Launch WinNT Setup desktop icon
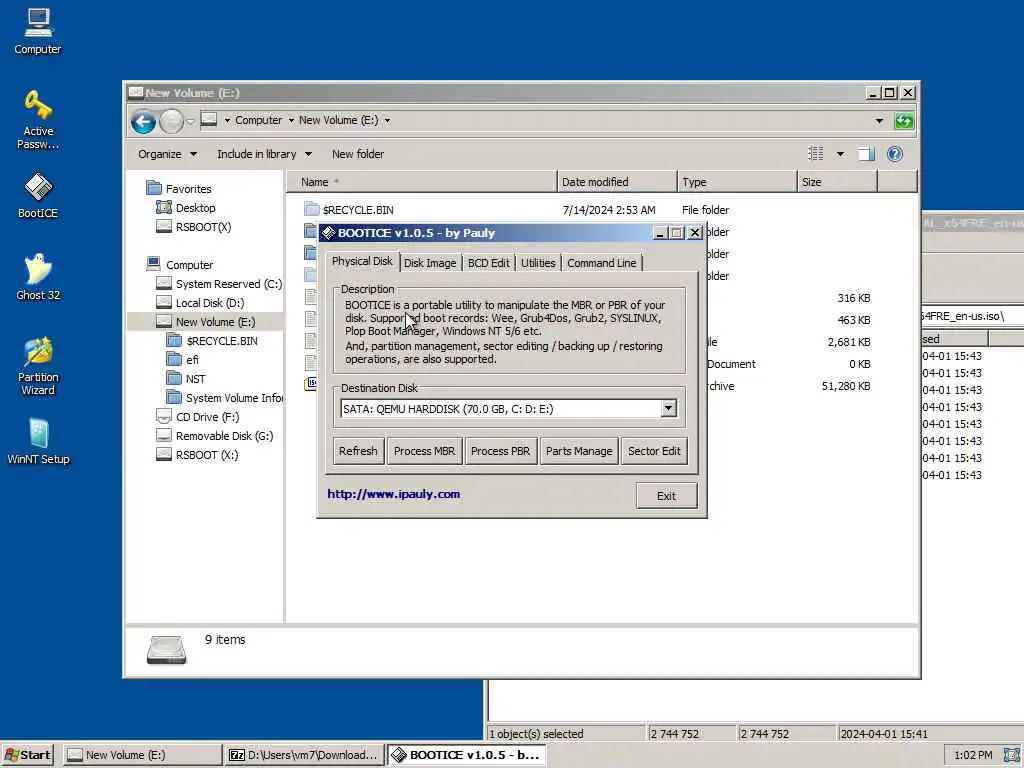The height and width of the screenshot is (768, 1024). [x=38, y=441]
